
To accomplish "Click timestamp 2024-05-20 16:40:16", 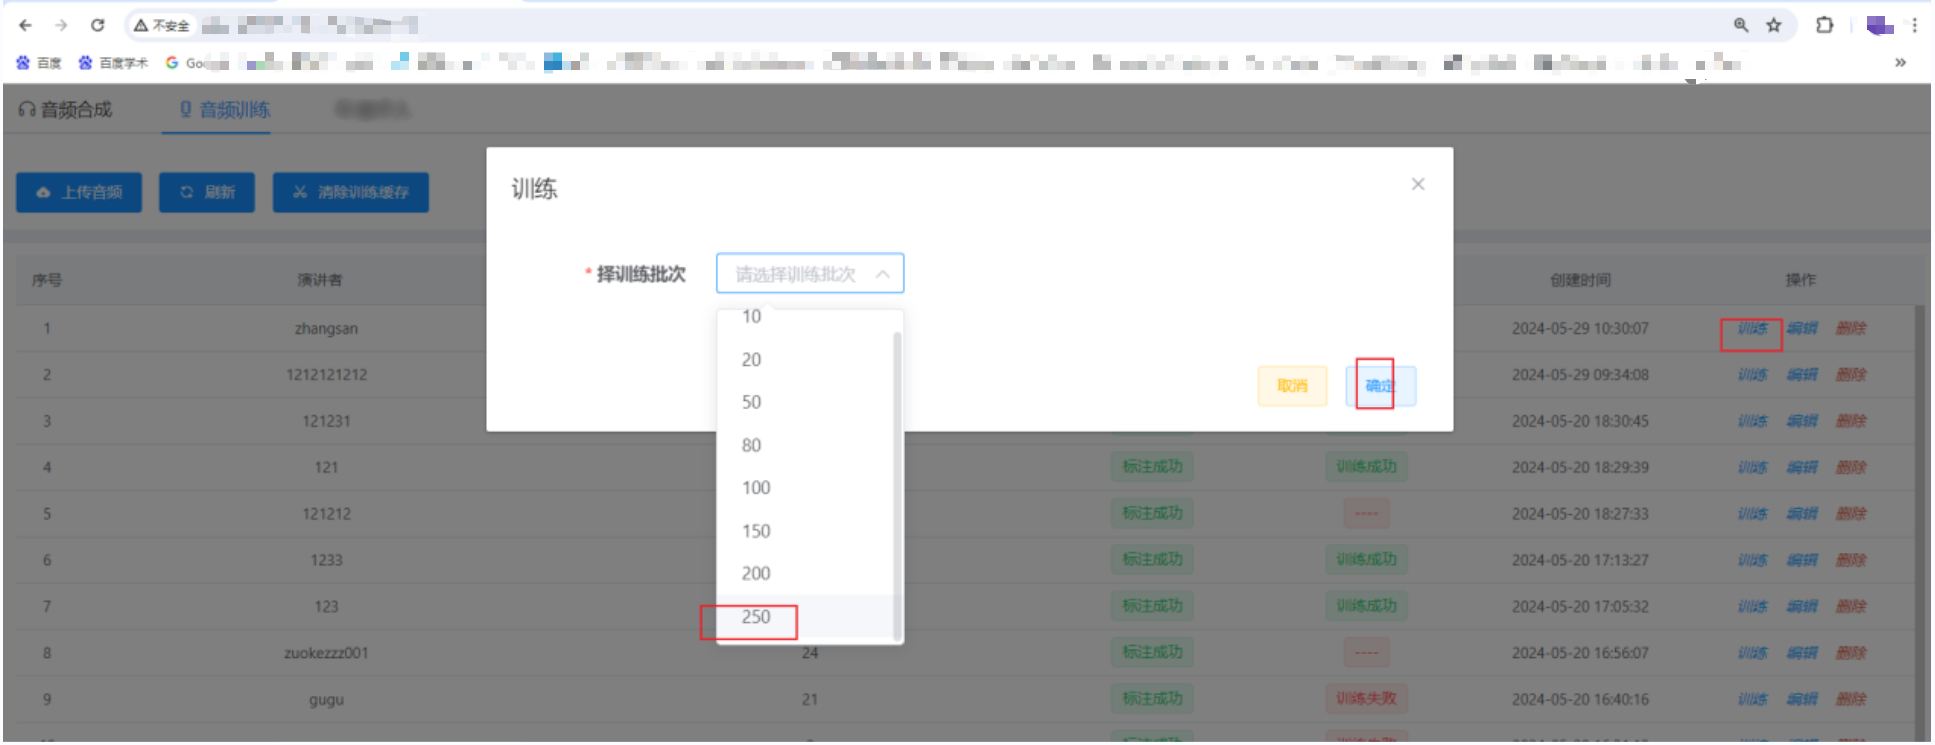I will (x=1580, y=699).
